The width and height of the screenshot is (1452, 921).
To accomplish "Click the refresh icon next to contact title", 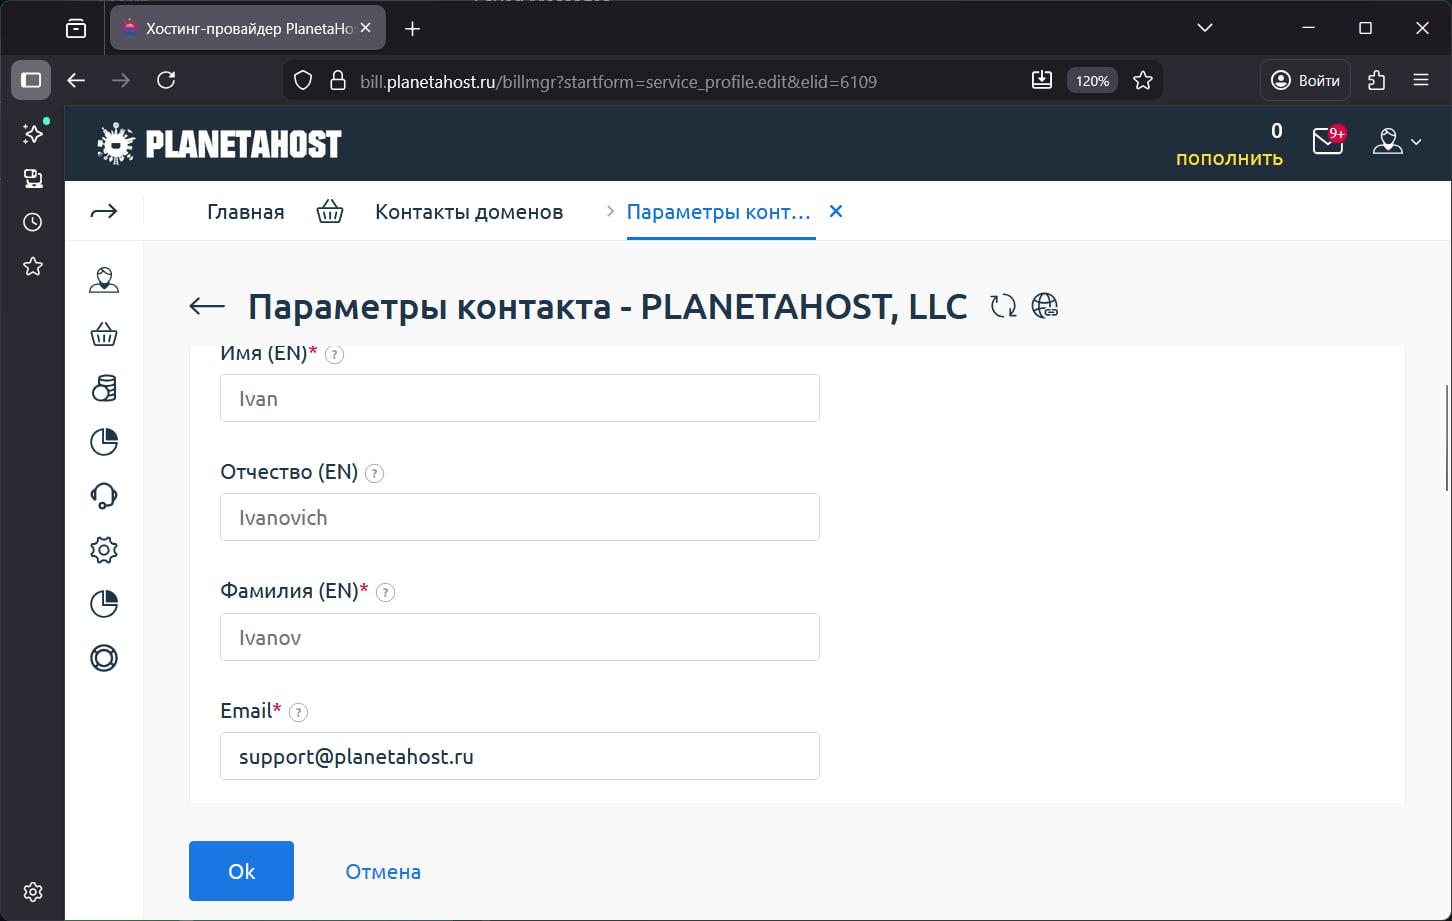I will (1002, 306).
